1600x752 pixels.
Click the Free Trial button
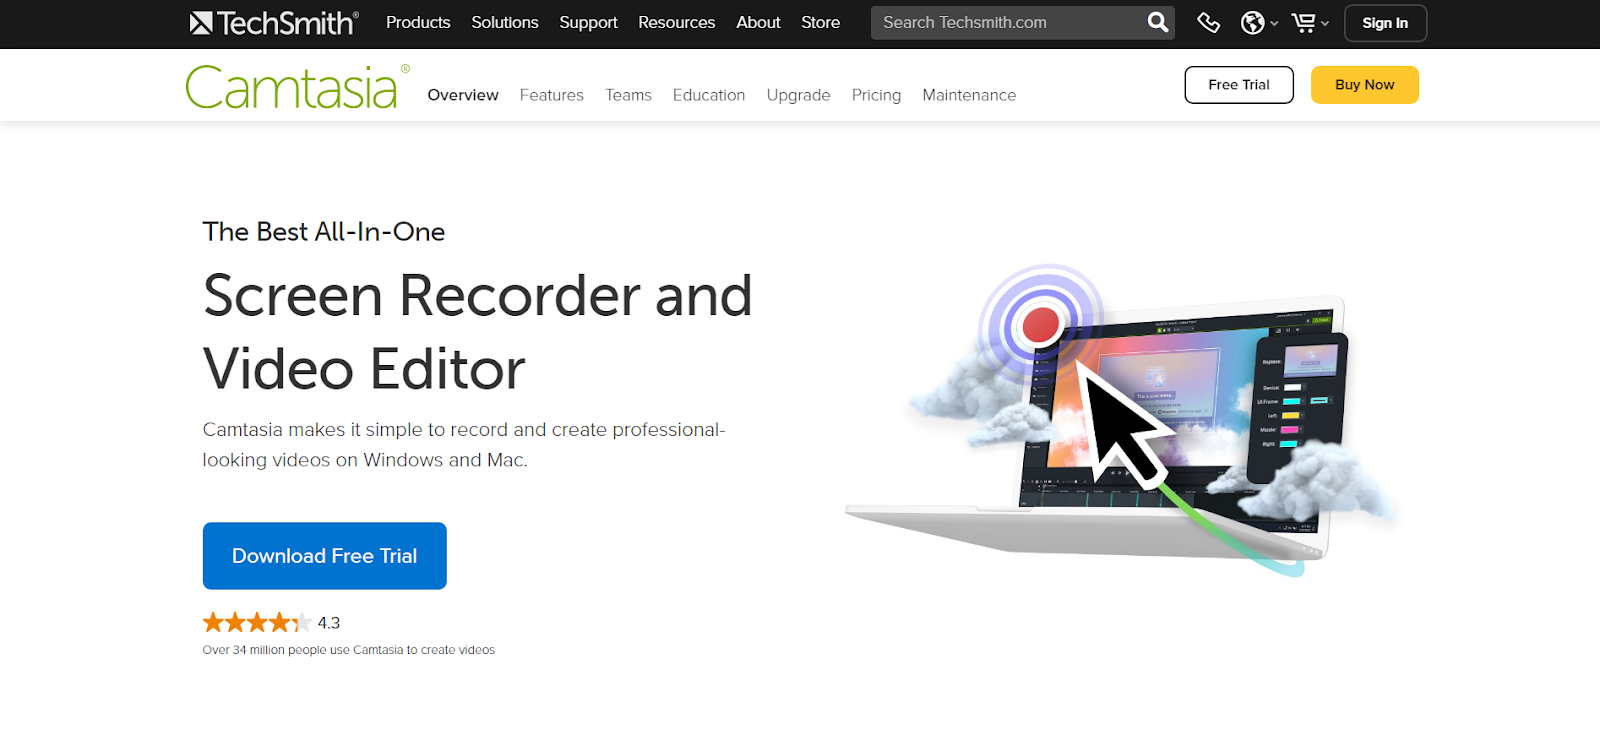coord(1239,85)
